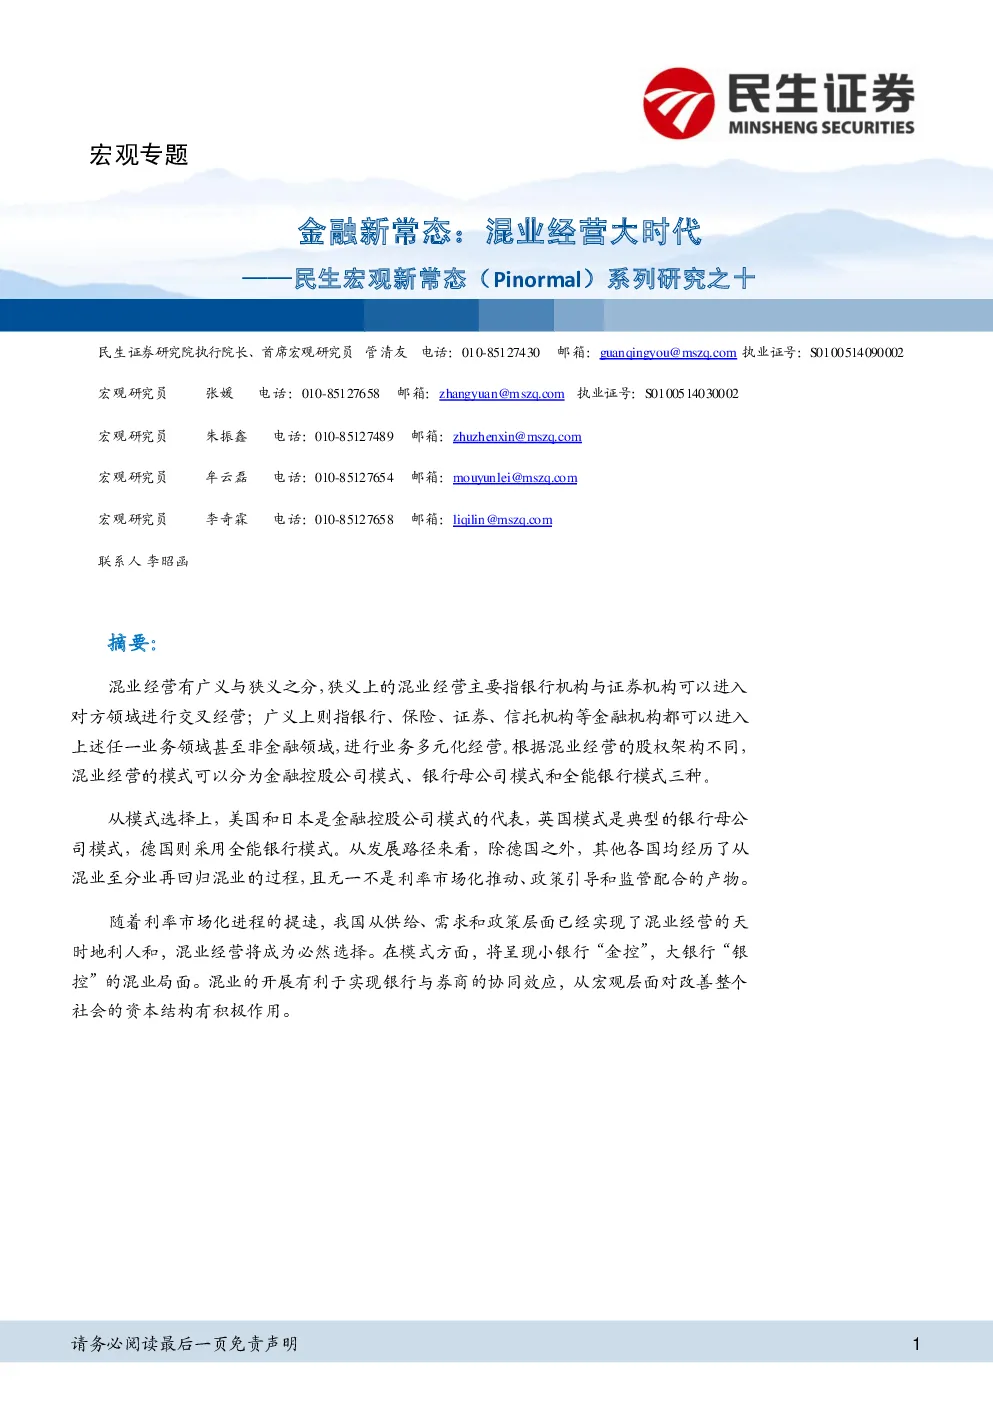The width and height of the screenshot is (993, 1404).
Task: Click the name 张媛
Action: (x=220, y=394)
